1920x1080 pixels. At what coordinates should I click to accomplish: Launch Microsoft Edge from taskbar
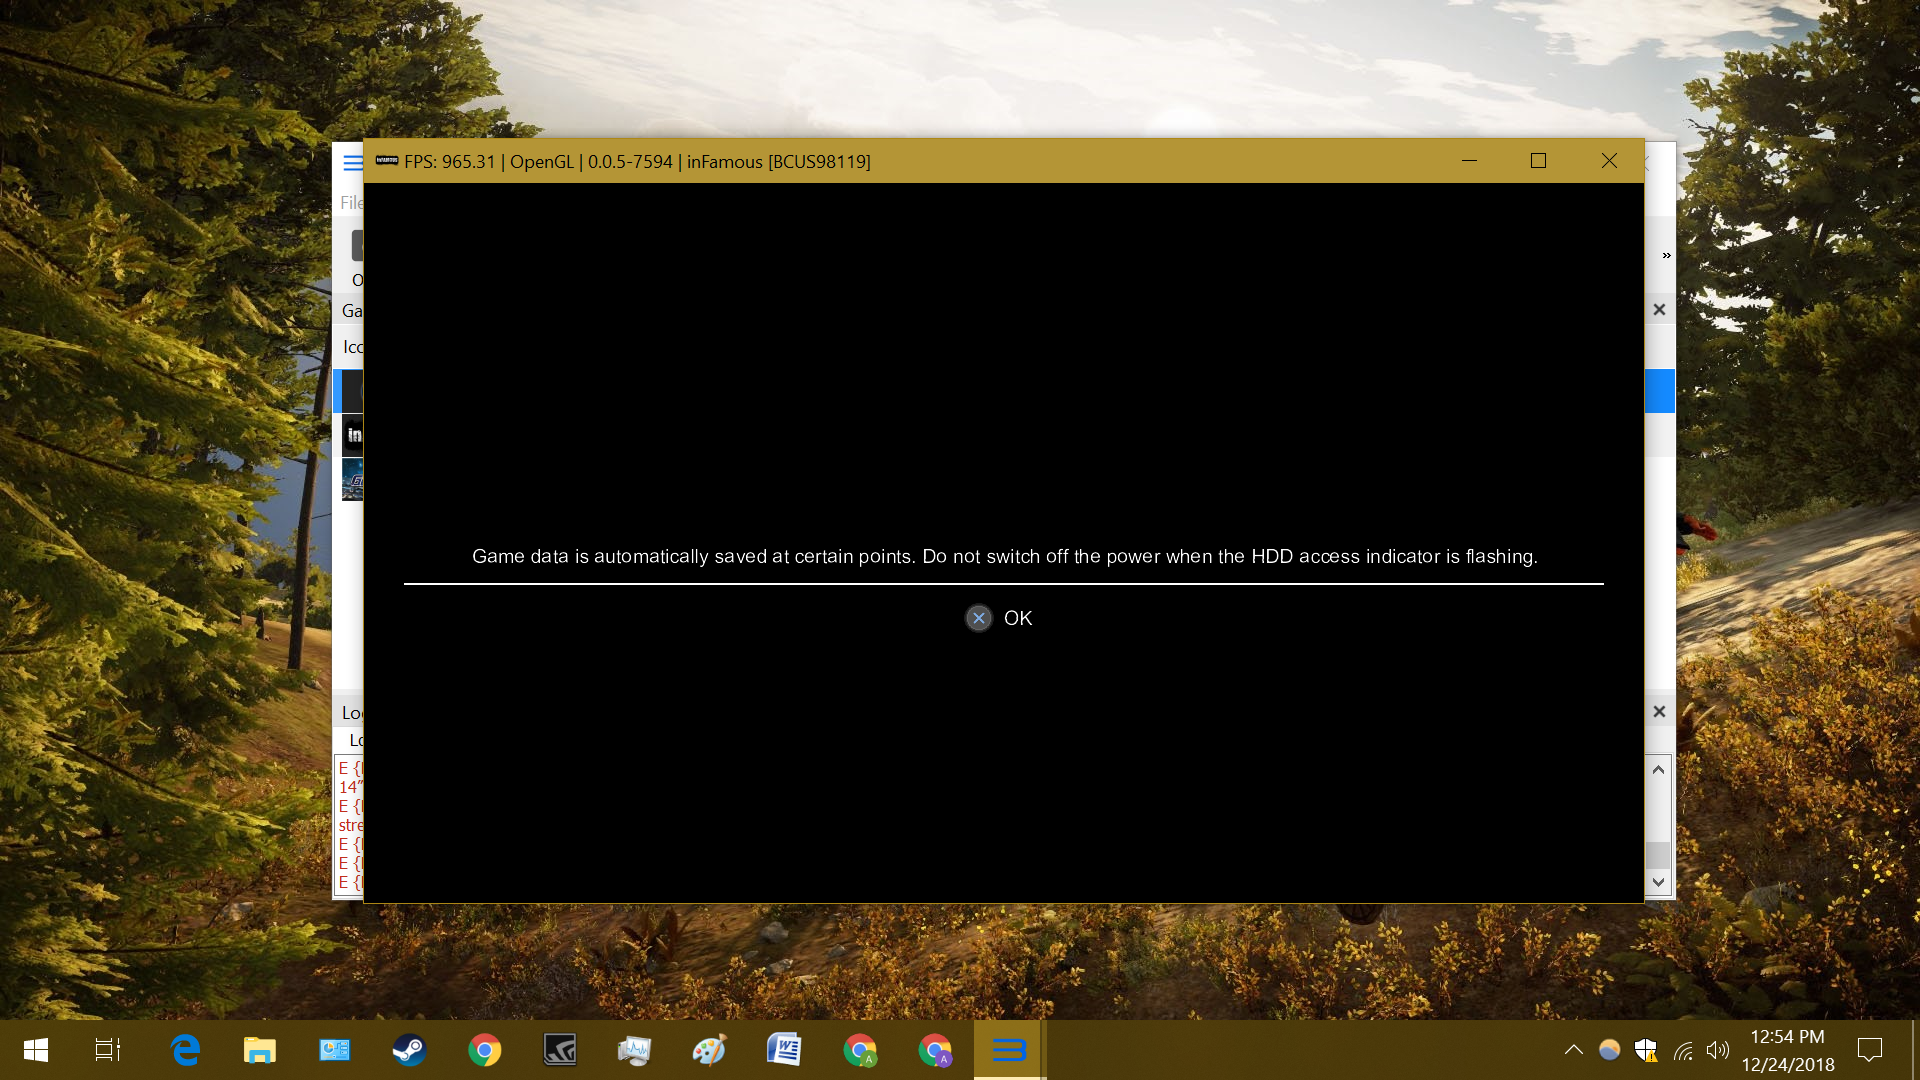(185, 1050)
